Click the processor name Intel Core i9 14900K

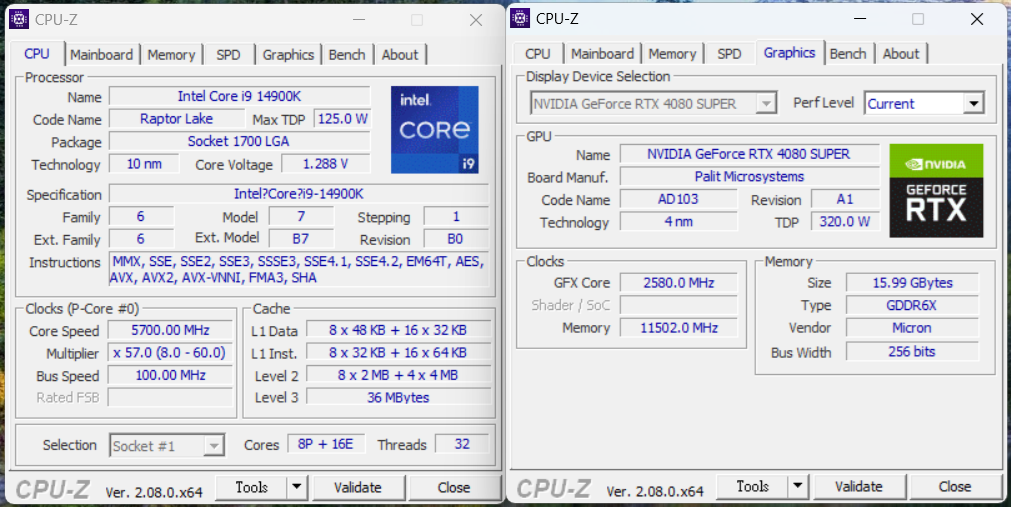pos(239,96)
